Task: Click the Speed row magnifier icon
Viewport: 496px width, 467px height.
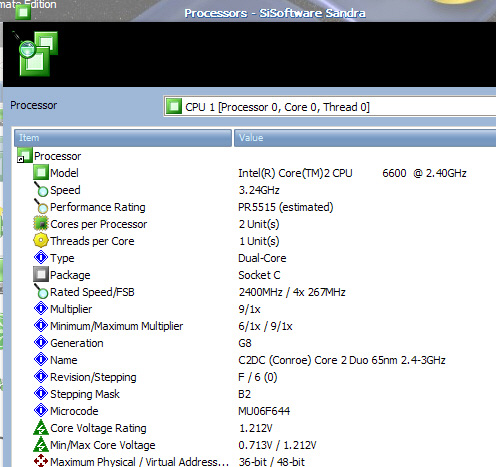Action: [x=41, y=190]
